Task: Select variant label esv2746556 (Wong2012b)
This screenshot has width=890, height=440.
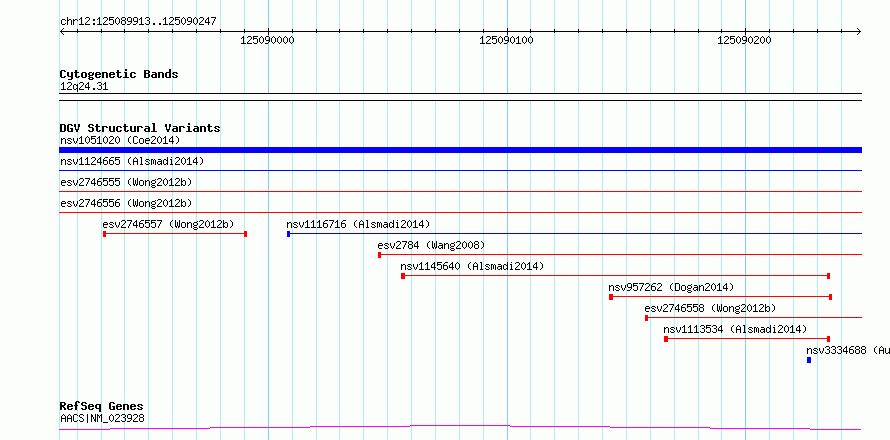Action: click(126, 203)
